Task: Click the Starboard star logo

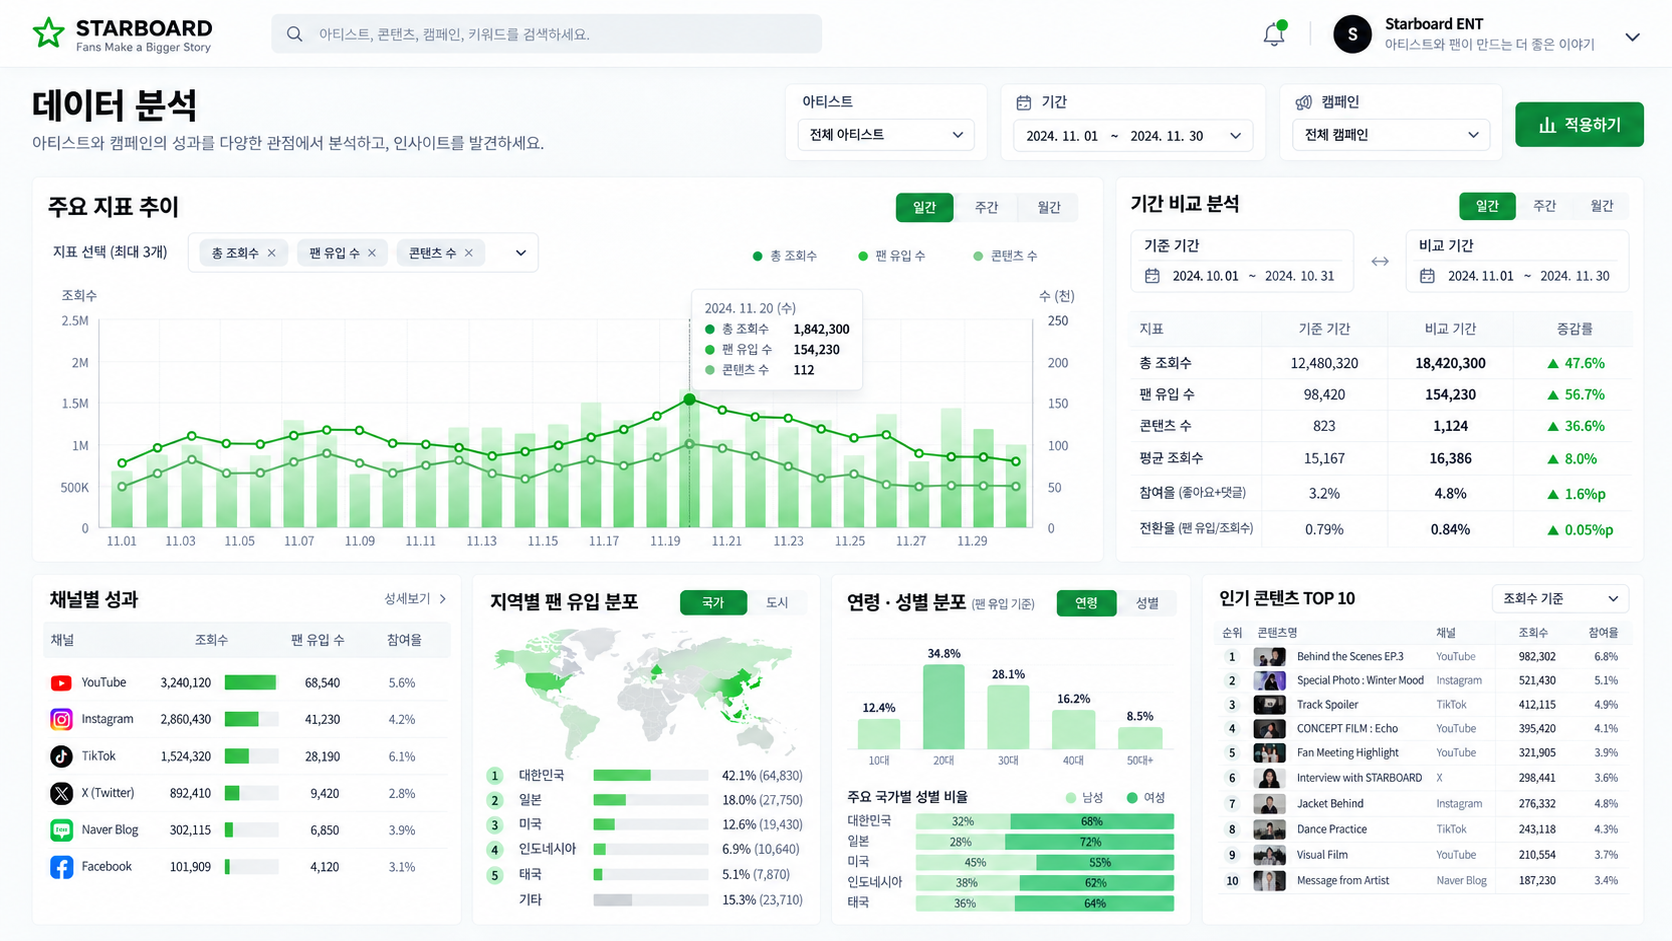Action: pyautogui.click(x=48, y=33)
